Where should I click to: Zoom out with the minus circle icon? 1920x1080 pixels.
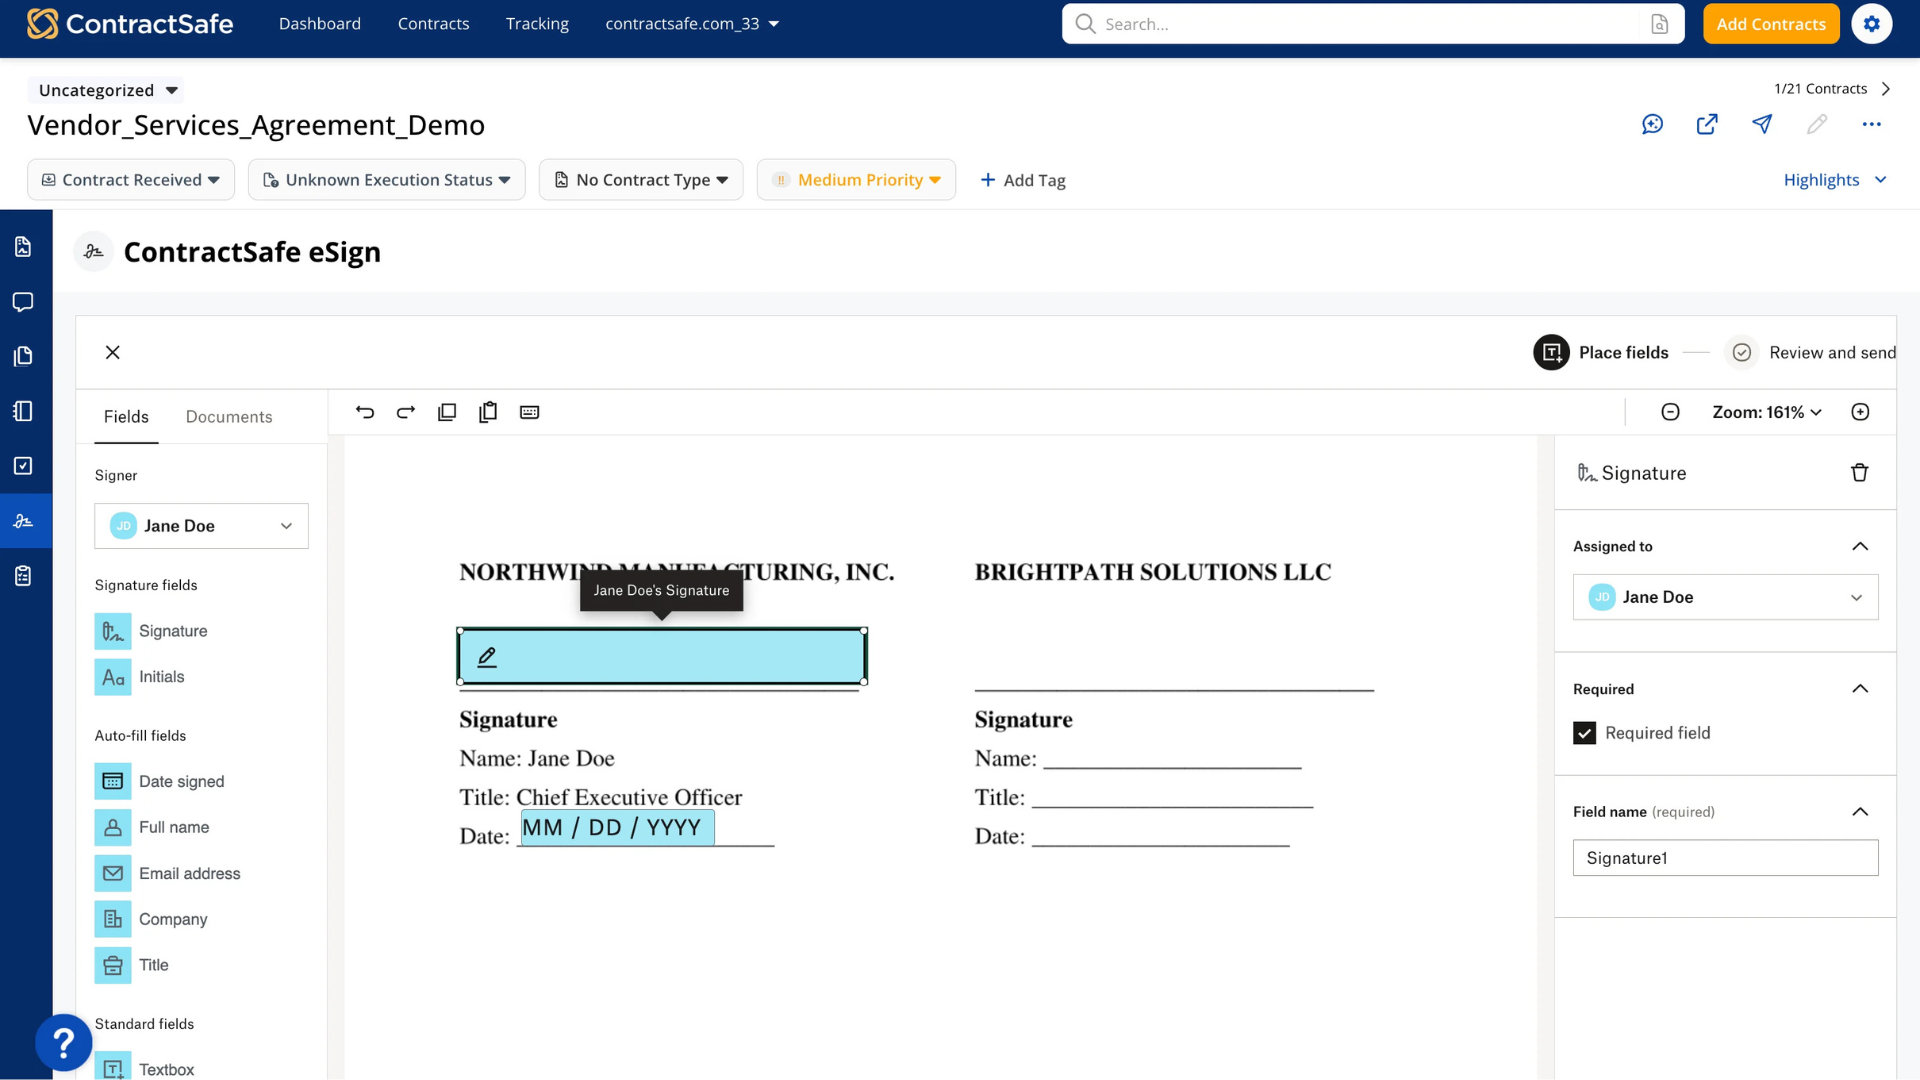1670,412
